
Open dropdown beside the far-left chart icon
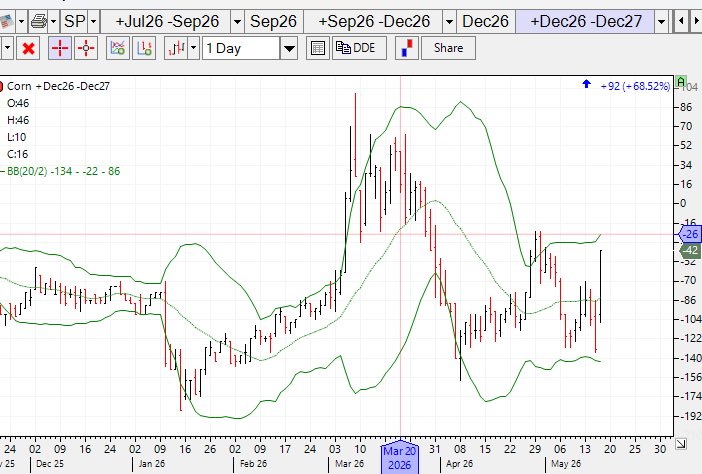pyautogui.click(x=21, y=21)
